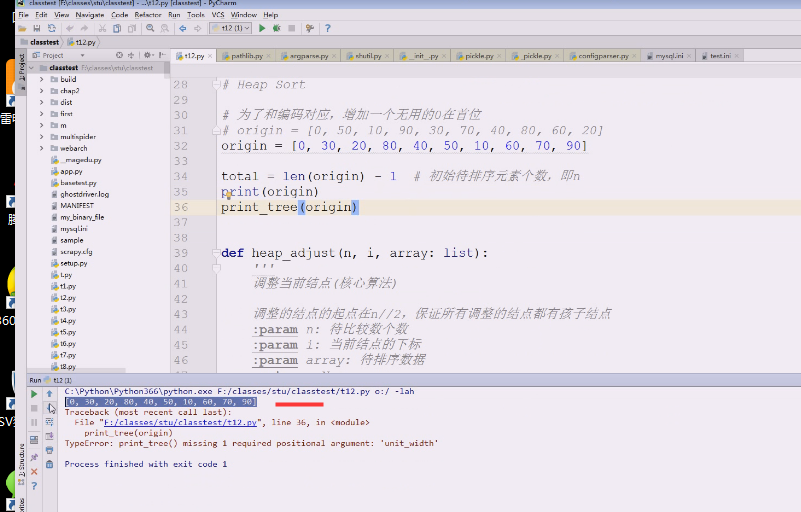Open Help topics question mark toolbar icon
This screenshot has height=512, width=801.
(x=327, y=29)
